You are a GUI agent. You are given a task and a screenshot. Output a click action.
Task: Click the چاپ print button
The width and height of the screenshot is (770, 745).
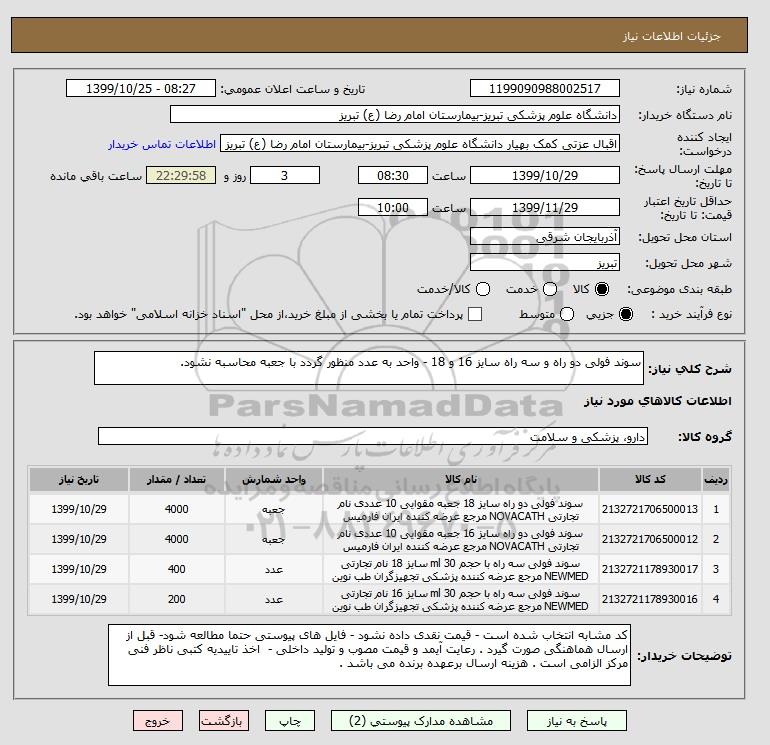(290, 721)
